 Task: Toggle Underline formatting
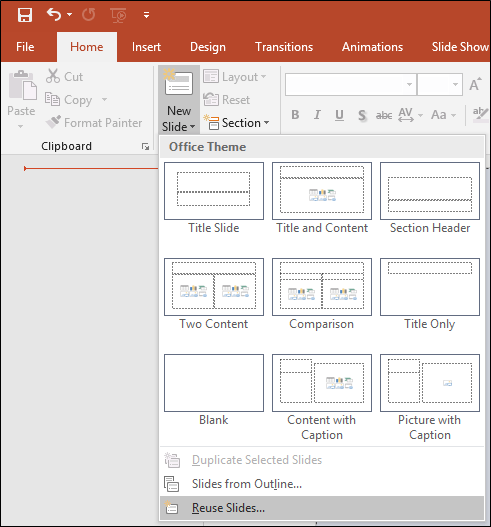[x=339, y=115]
